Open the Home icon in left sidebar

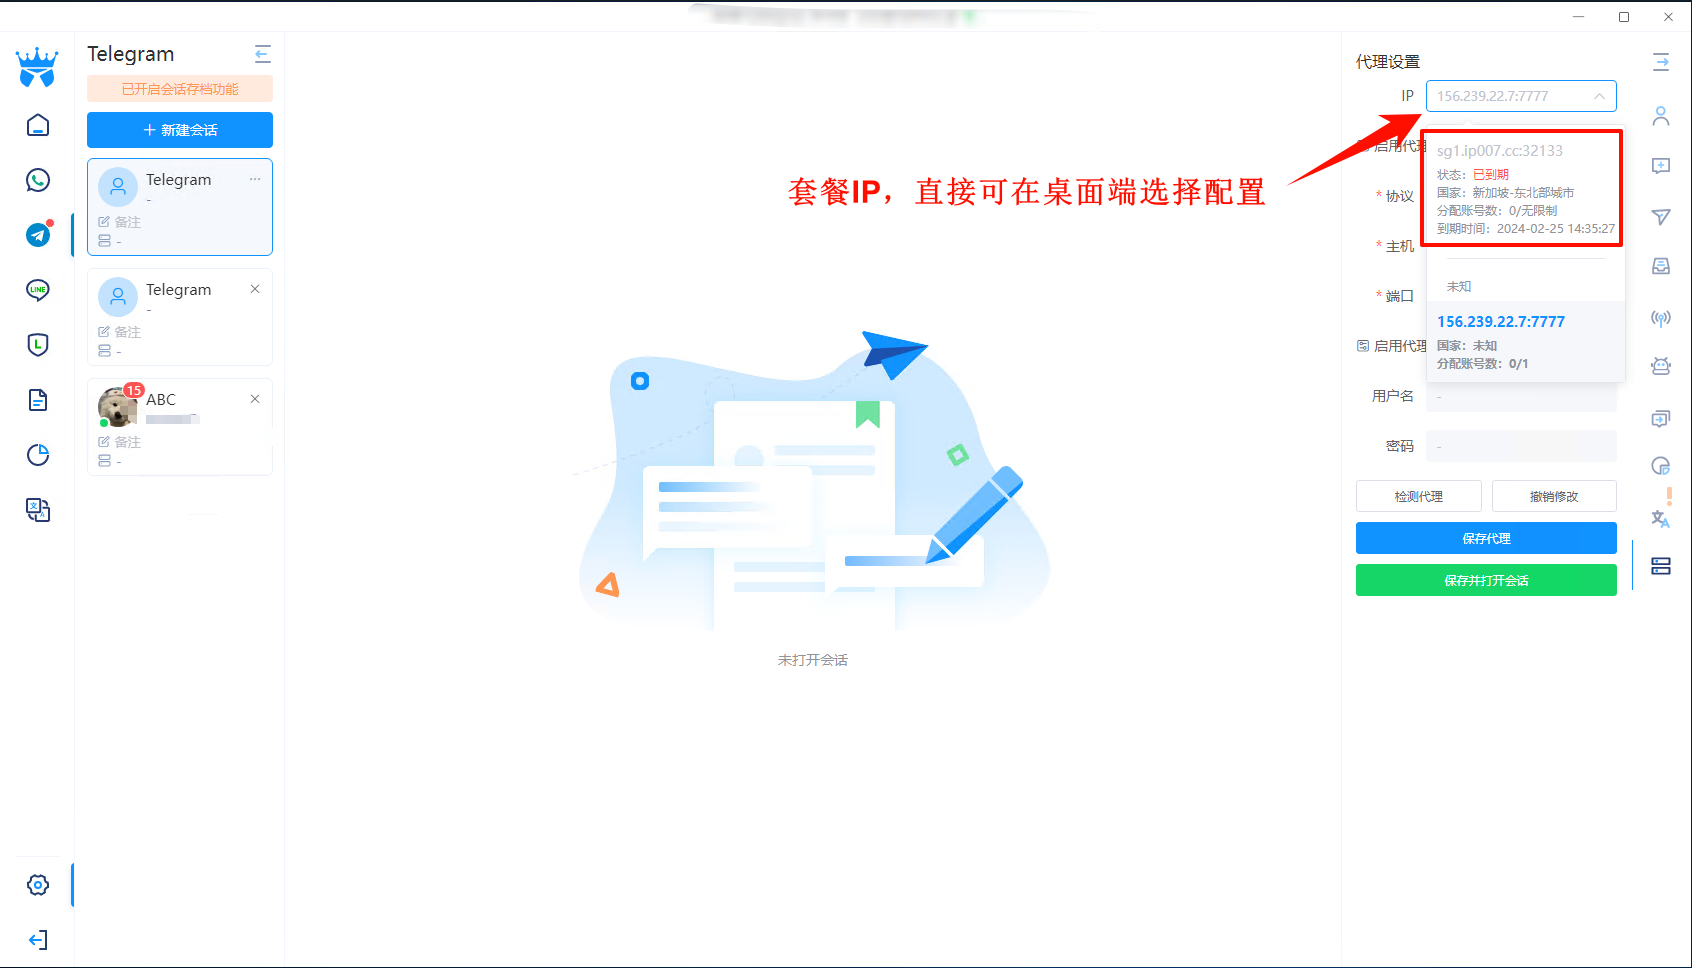[38, 124]
